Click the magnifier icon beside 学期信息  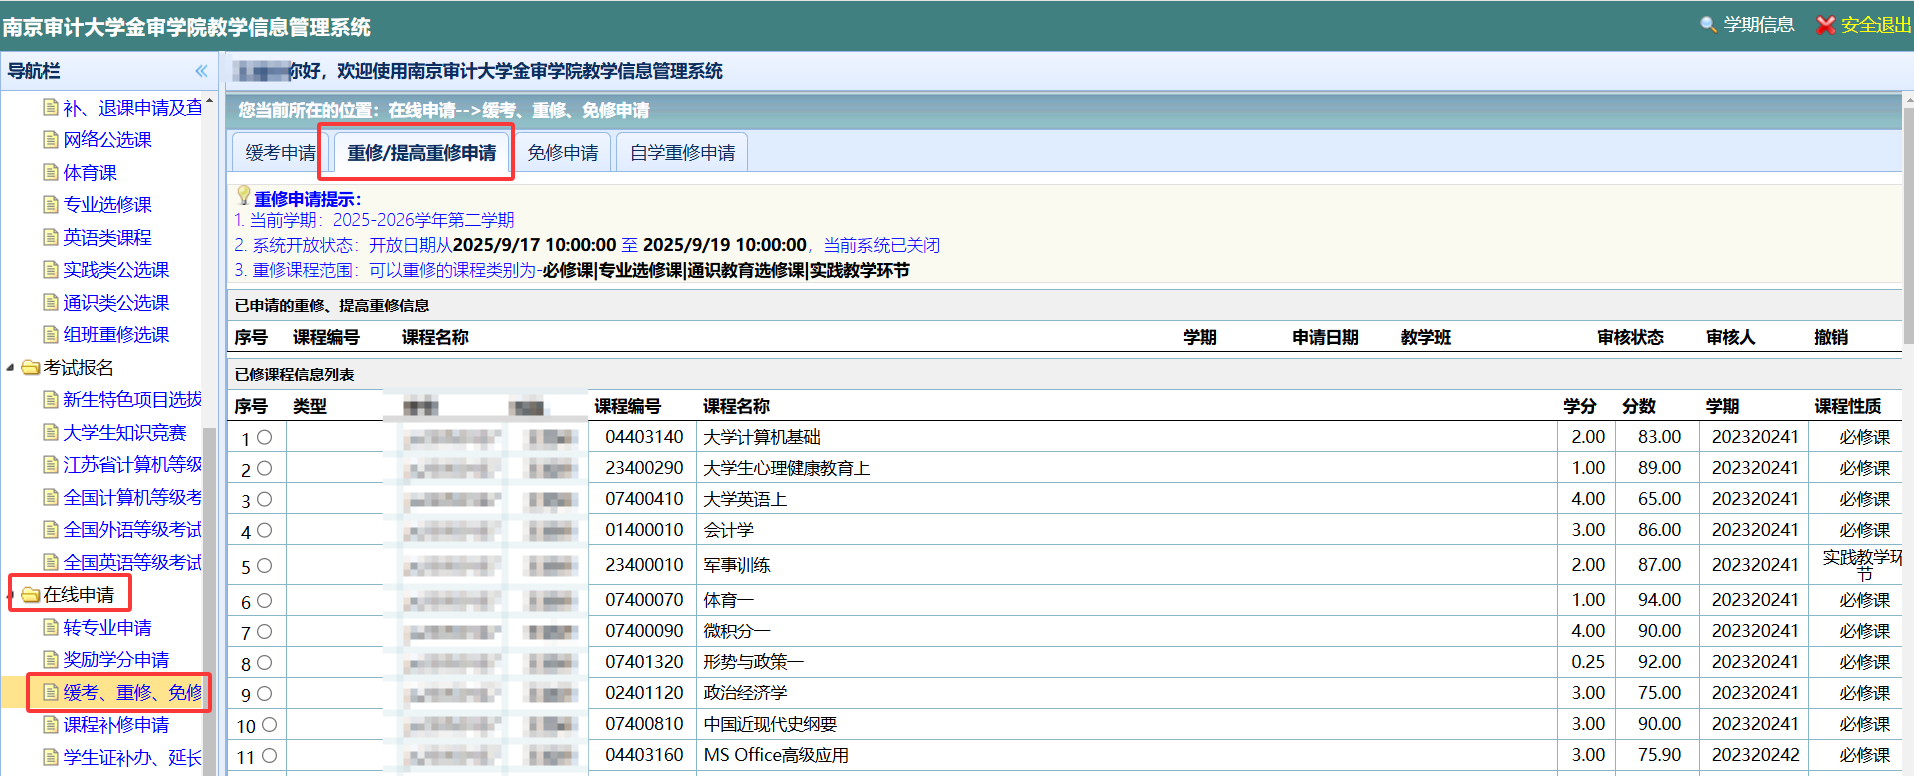point(1708,25)
